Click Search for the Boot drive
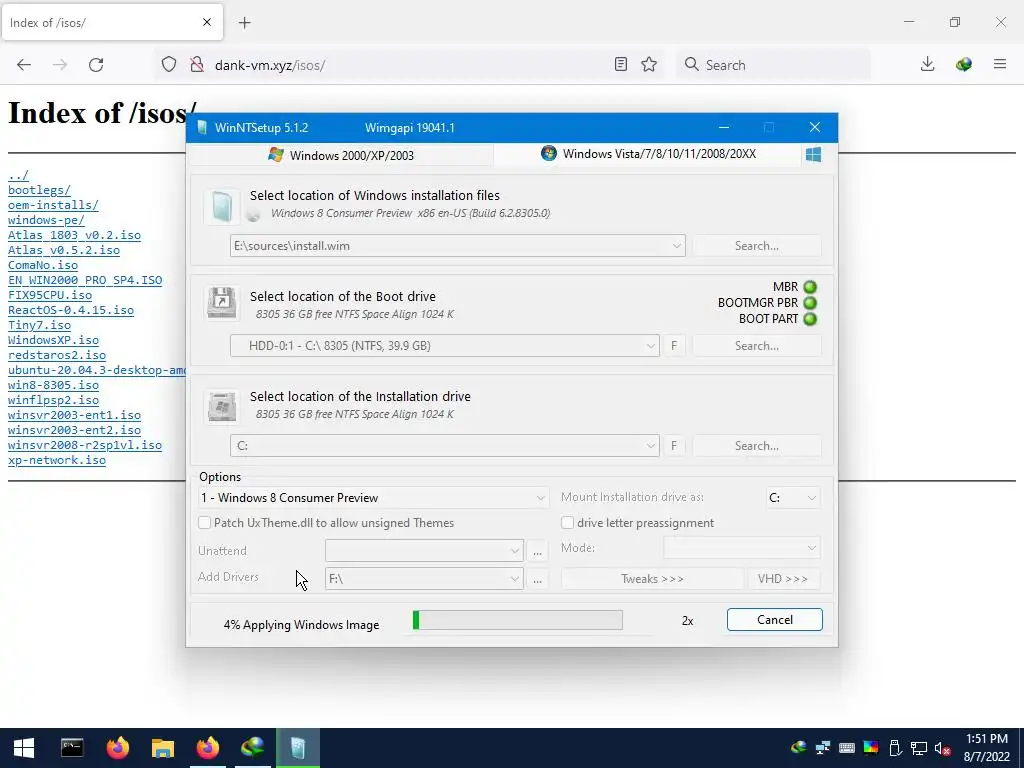The height and width of the screenshot is (768, 1024). coord(756,345)
